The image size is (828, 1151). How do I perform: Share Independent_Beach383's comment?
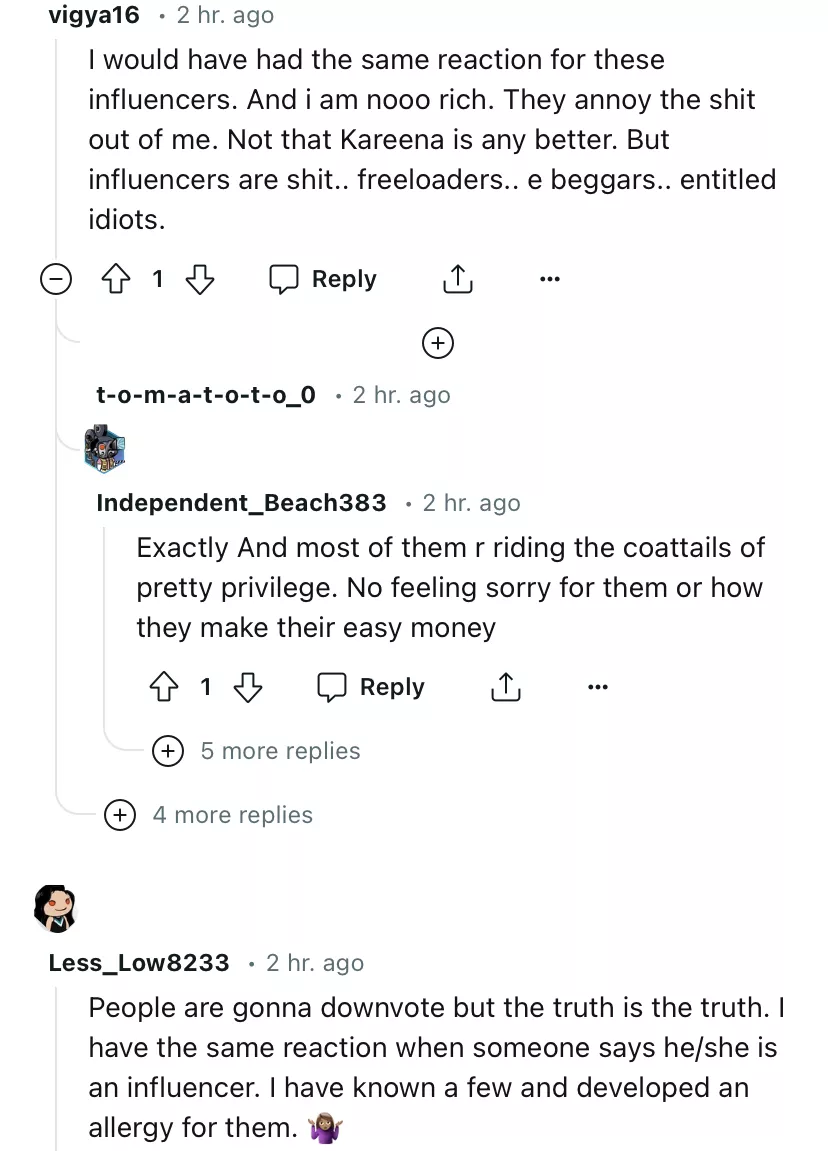point(506,687)
